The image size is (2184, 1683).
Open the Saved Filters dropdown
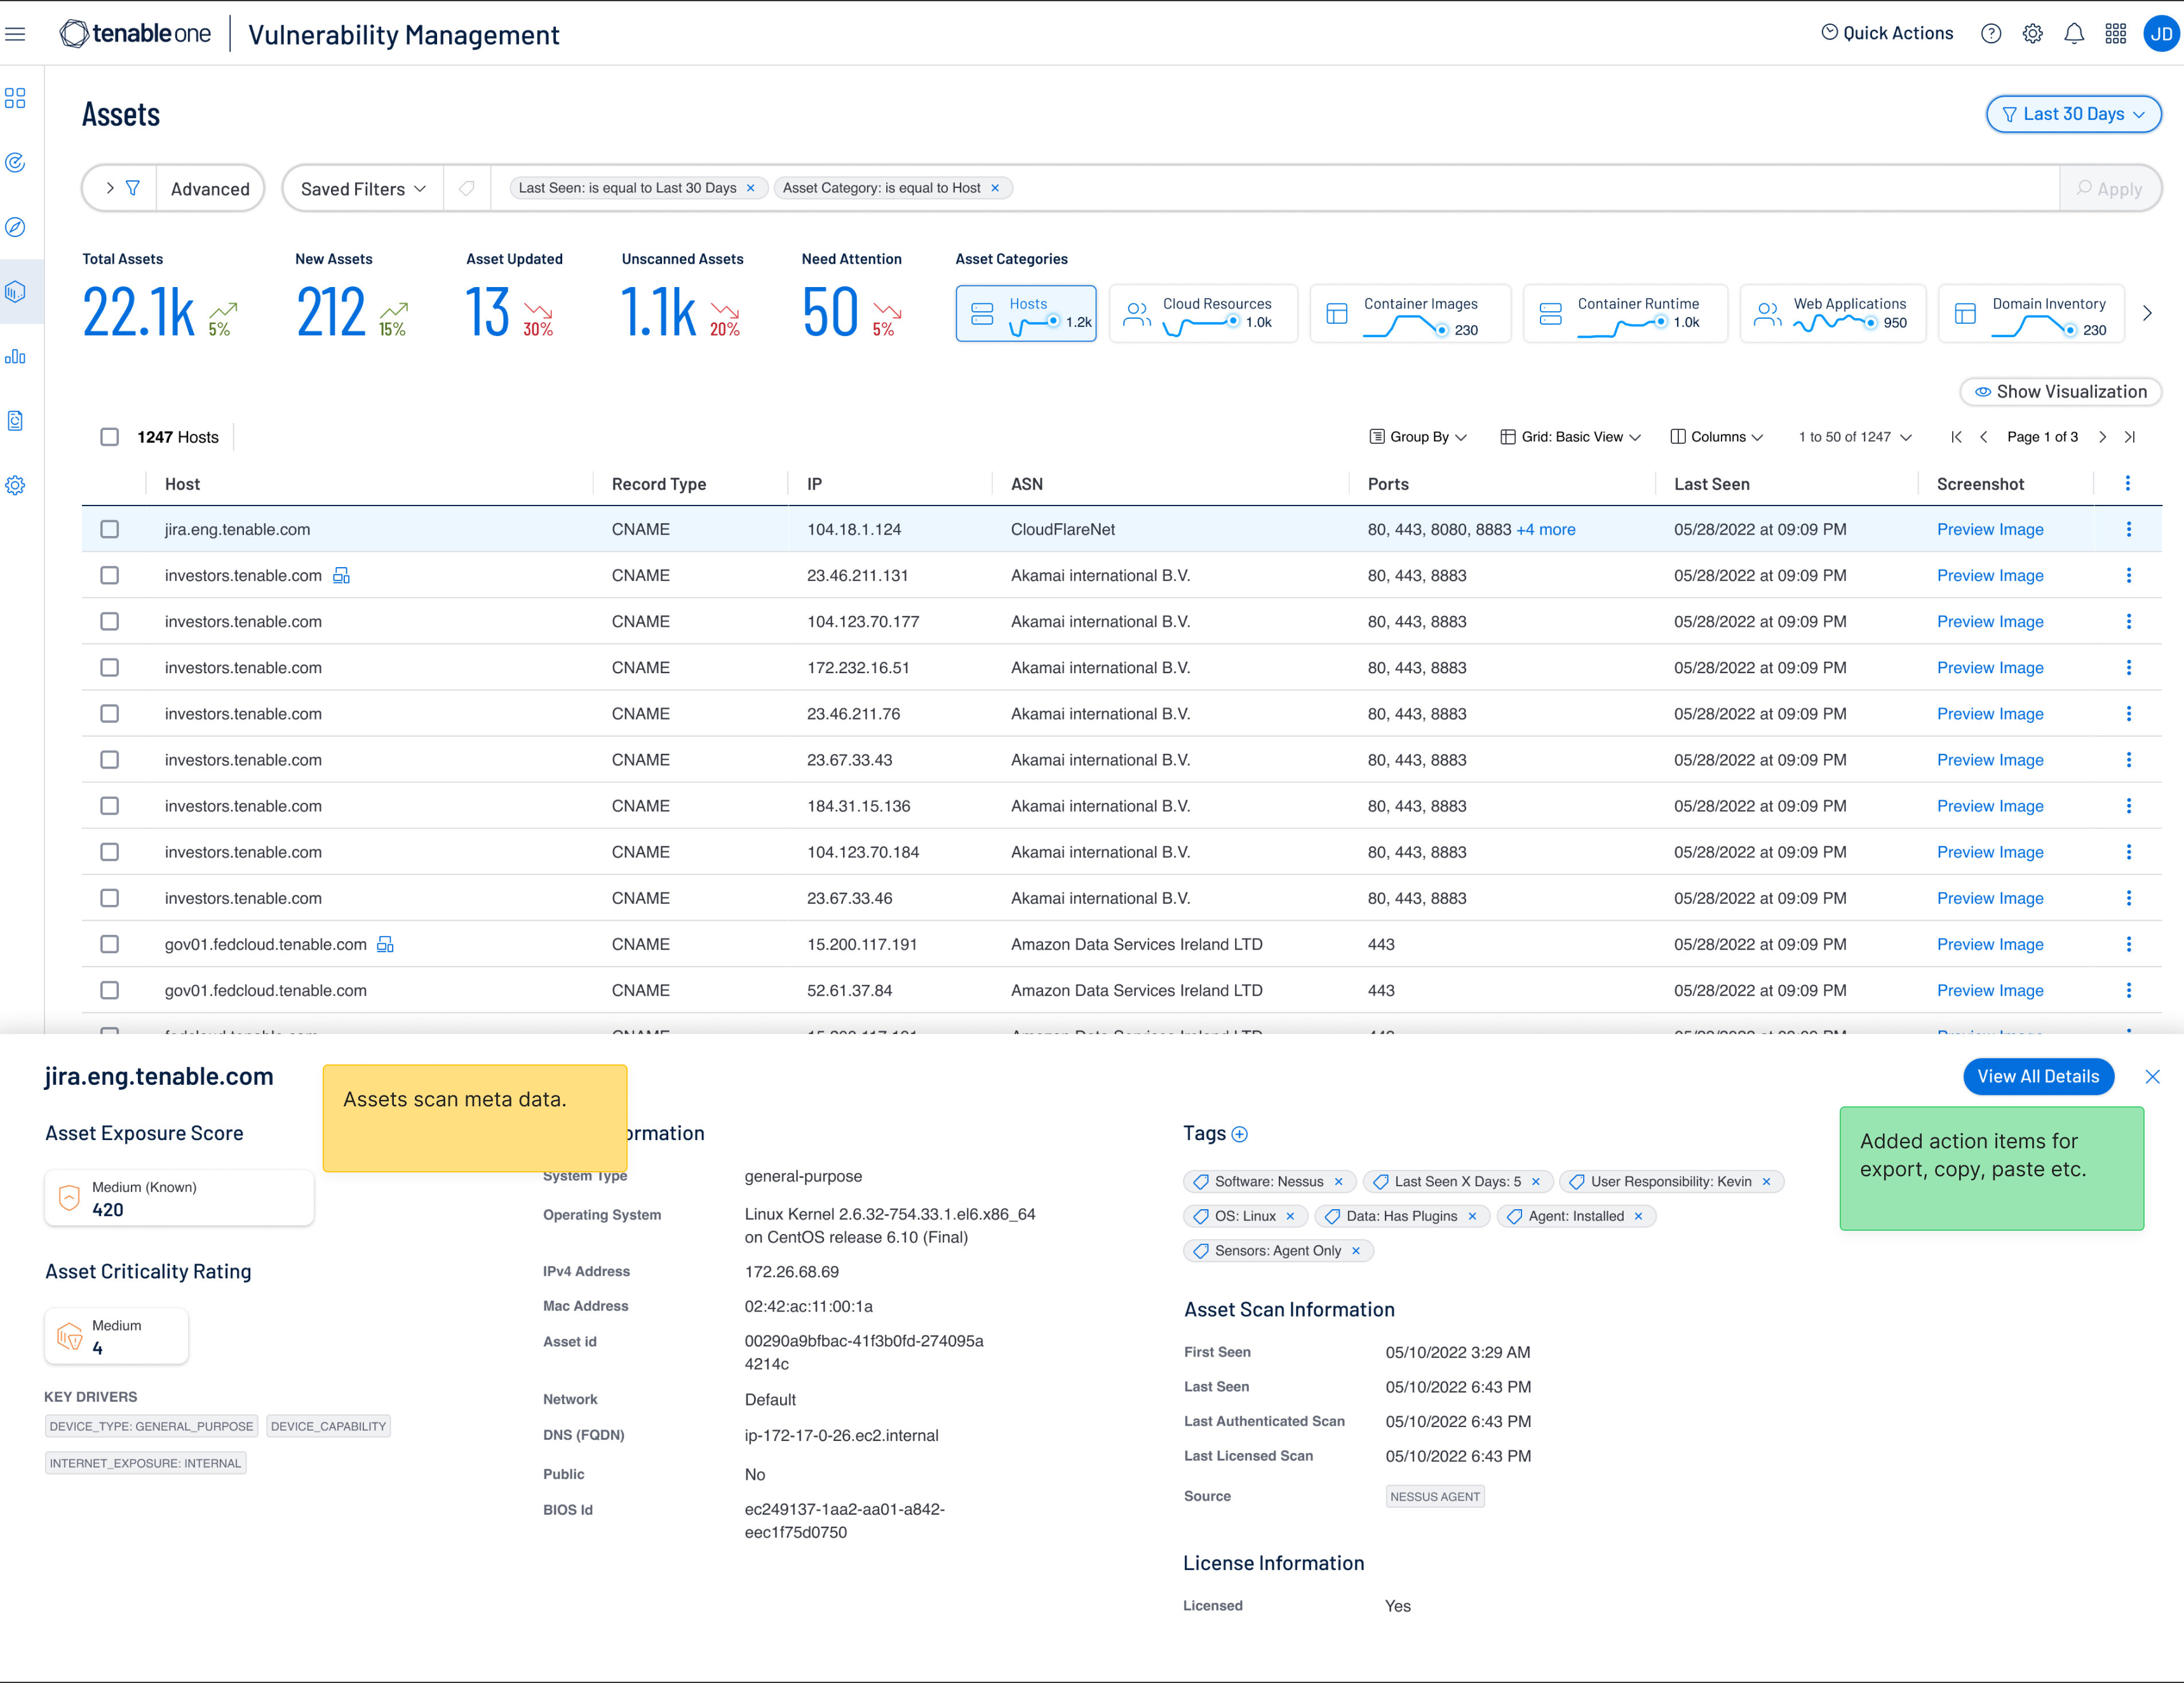pos(362,189)
